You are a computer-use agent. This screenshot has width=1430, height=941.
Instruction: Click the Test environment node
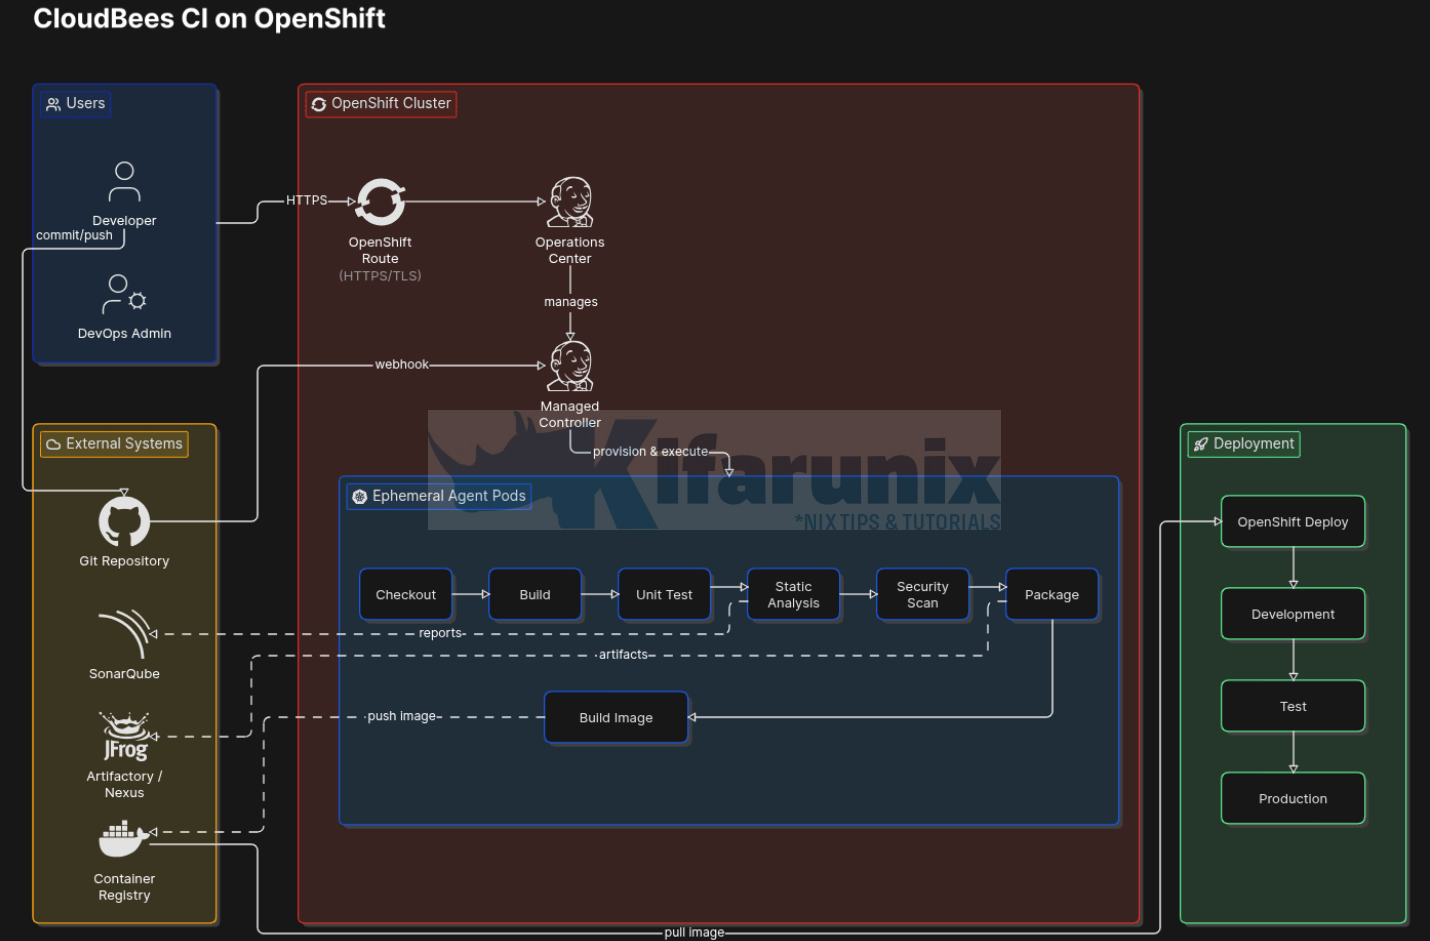[1293, 706]
